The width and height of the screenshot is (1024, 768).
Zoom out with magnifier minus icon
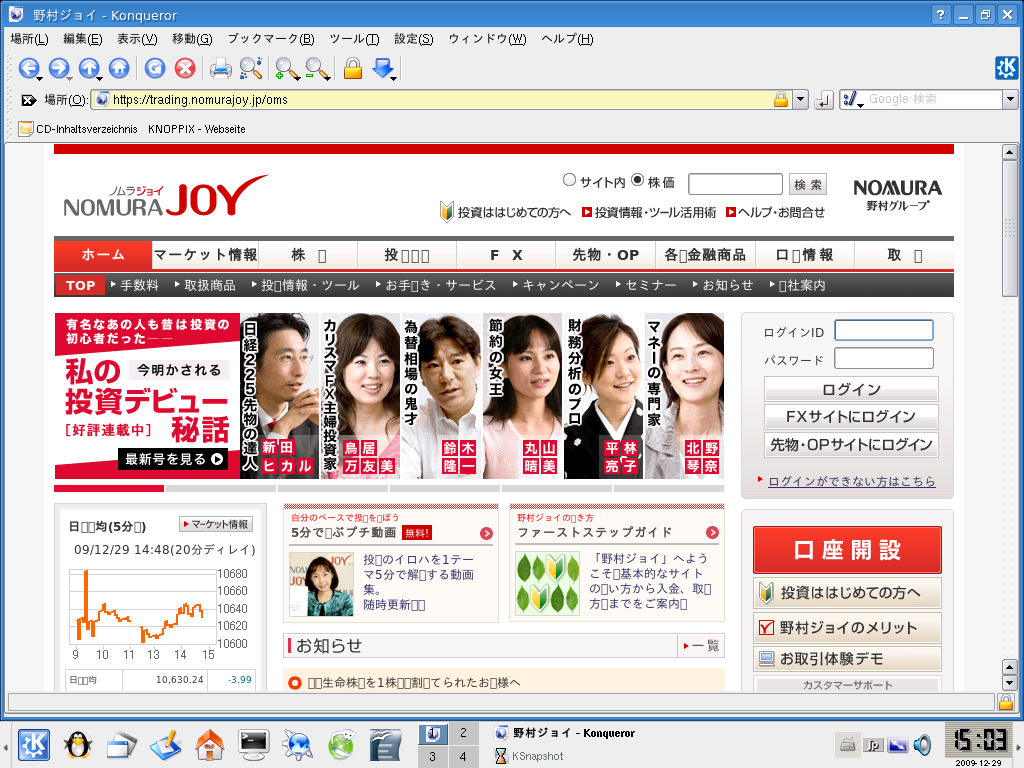click(x=316, y=68)
